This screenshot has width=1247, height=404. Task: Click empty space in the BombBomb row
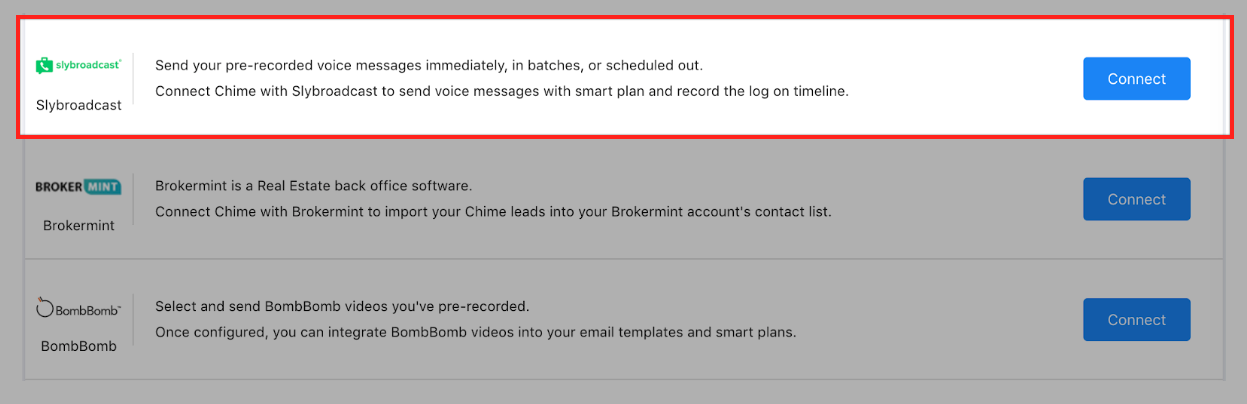(x=940, y=320)
